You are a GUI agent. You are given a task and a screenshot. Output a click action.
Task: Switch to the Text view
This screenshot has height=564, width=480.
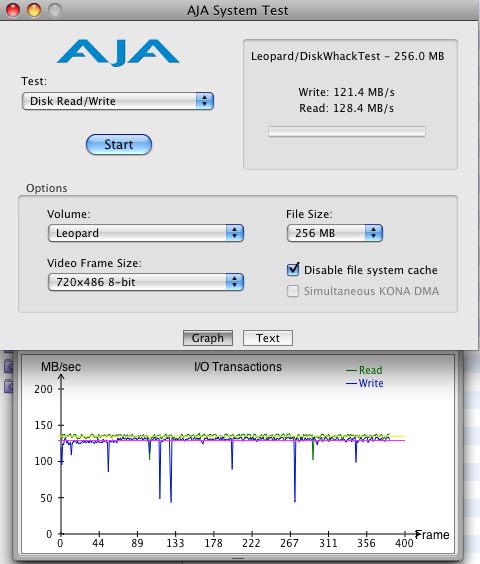point(268,338)
